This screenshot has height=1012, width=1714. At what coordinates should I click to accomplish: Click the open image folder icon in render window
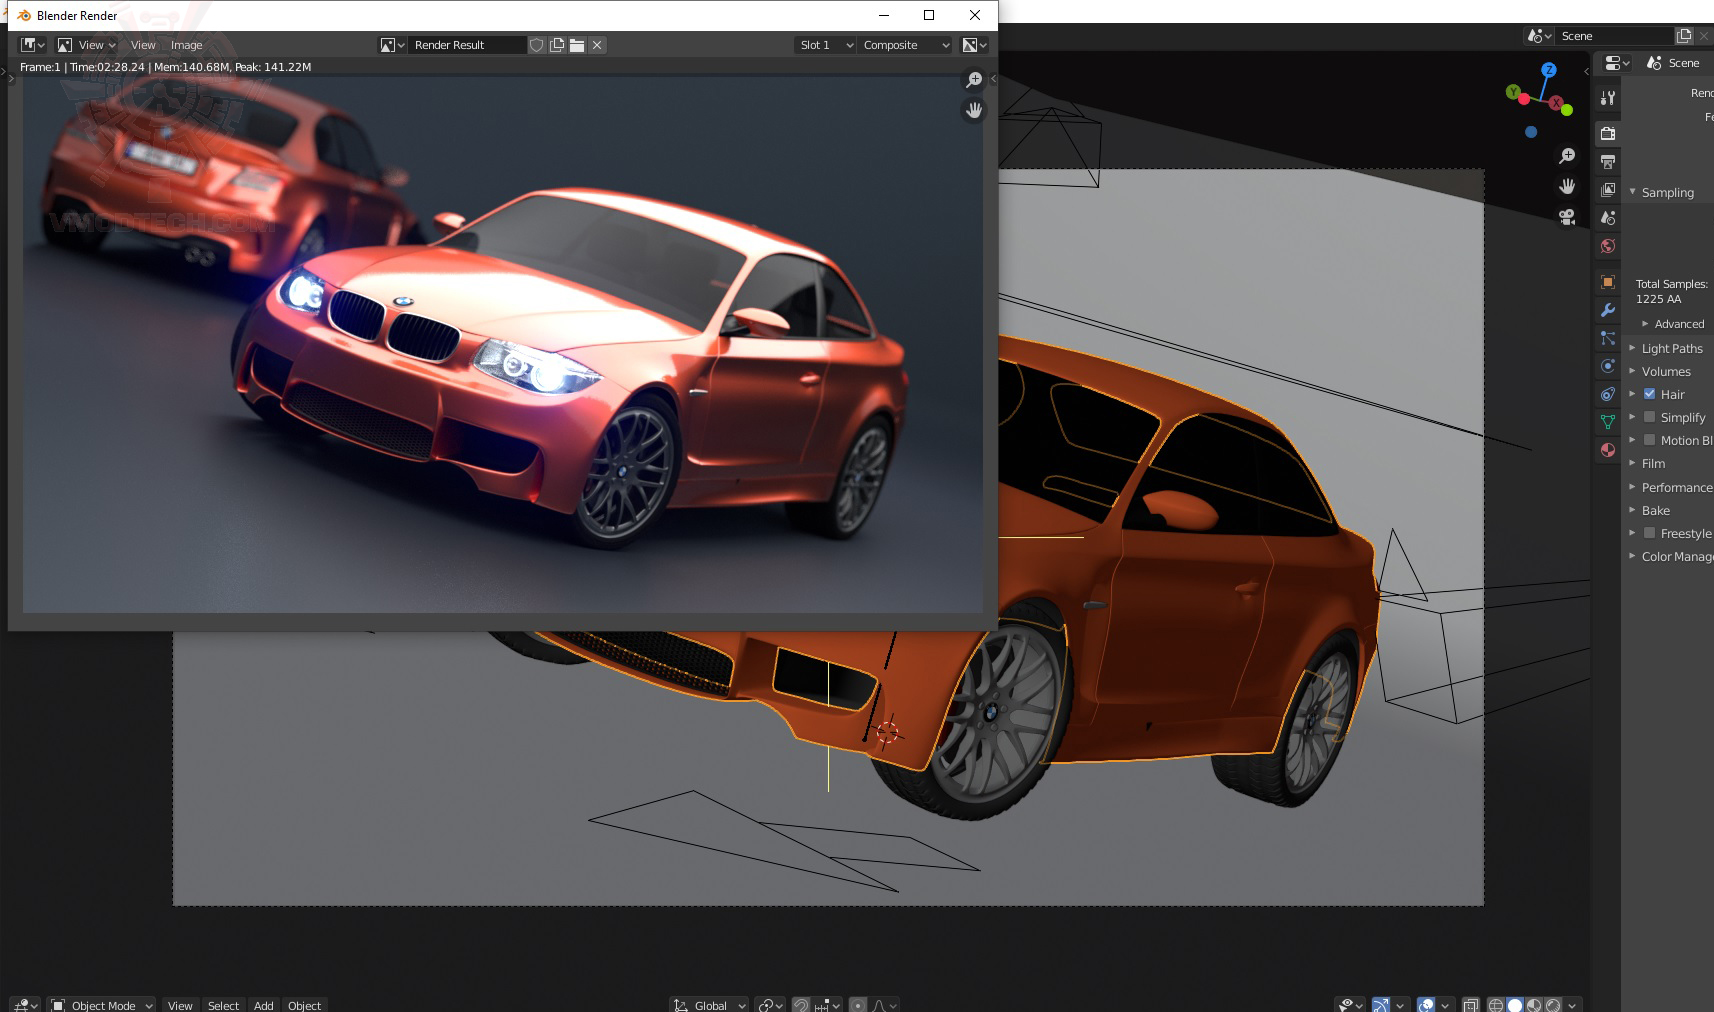577,45
